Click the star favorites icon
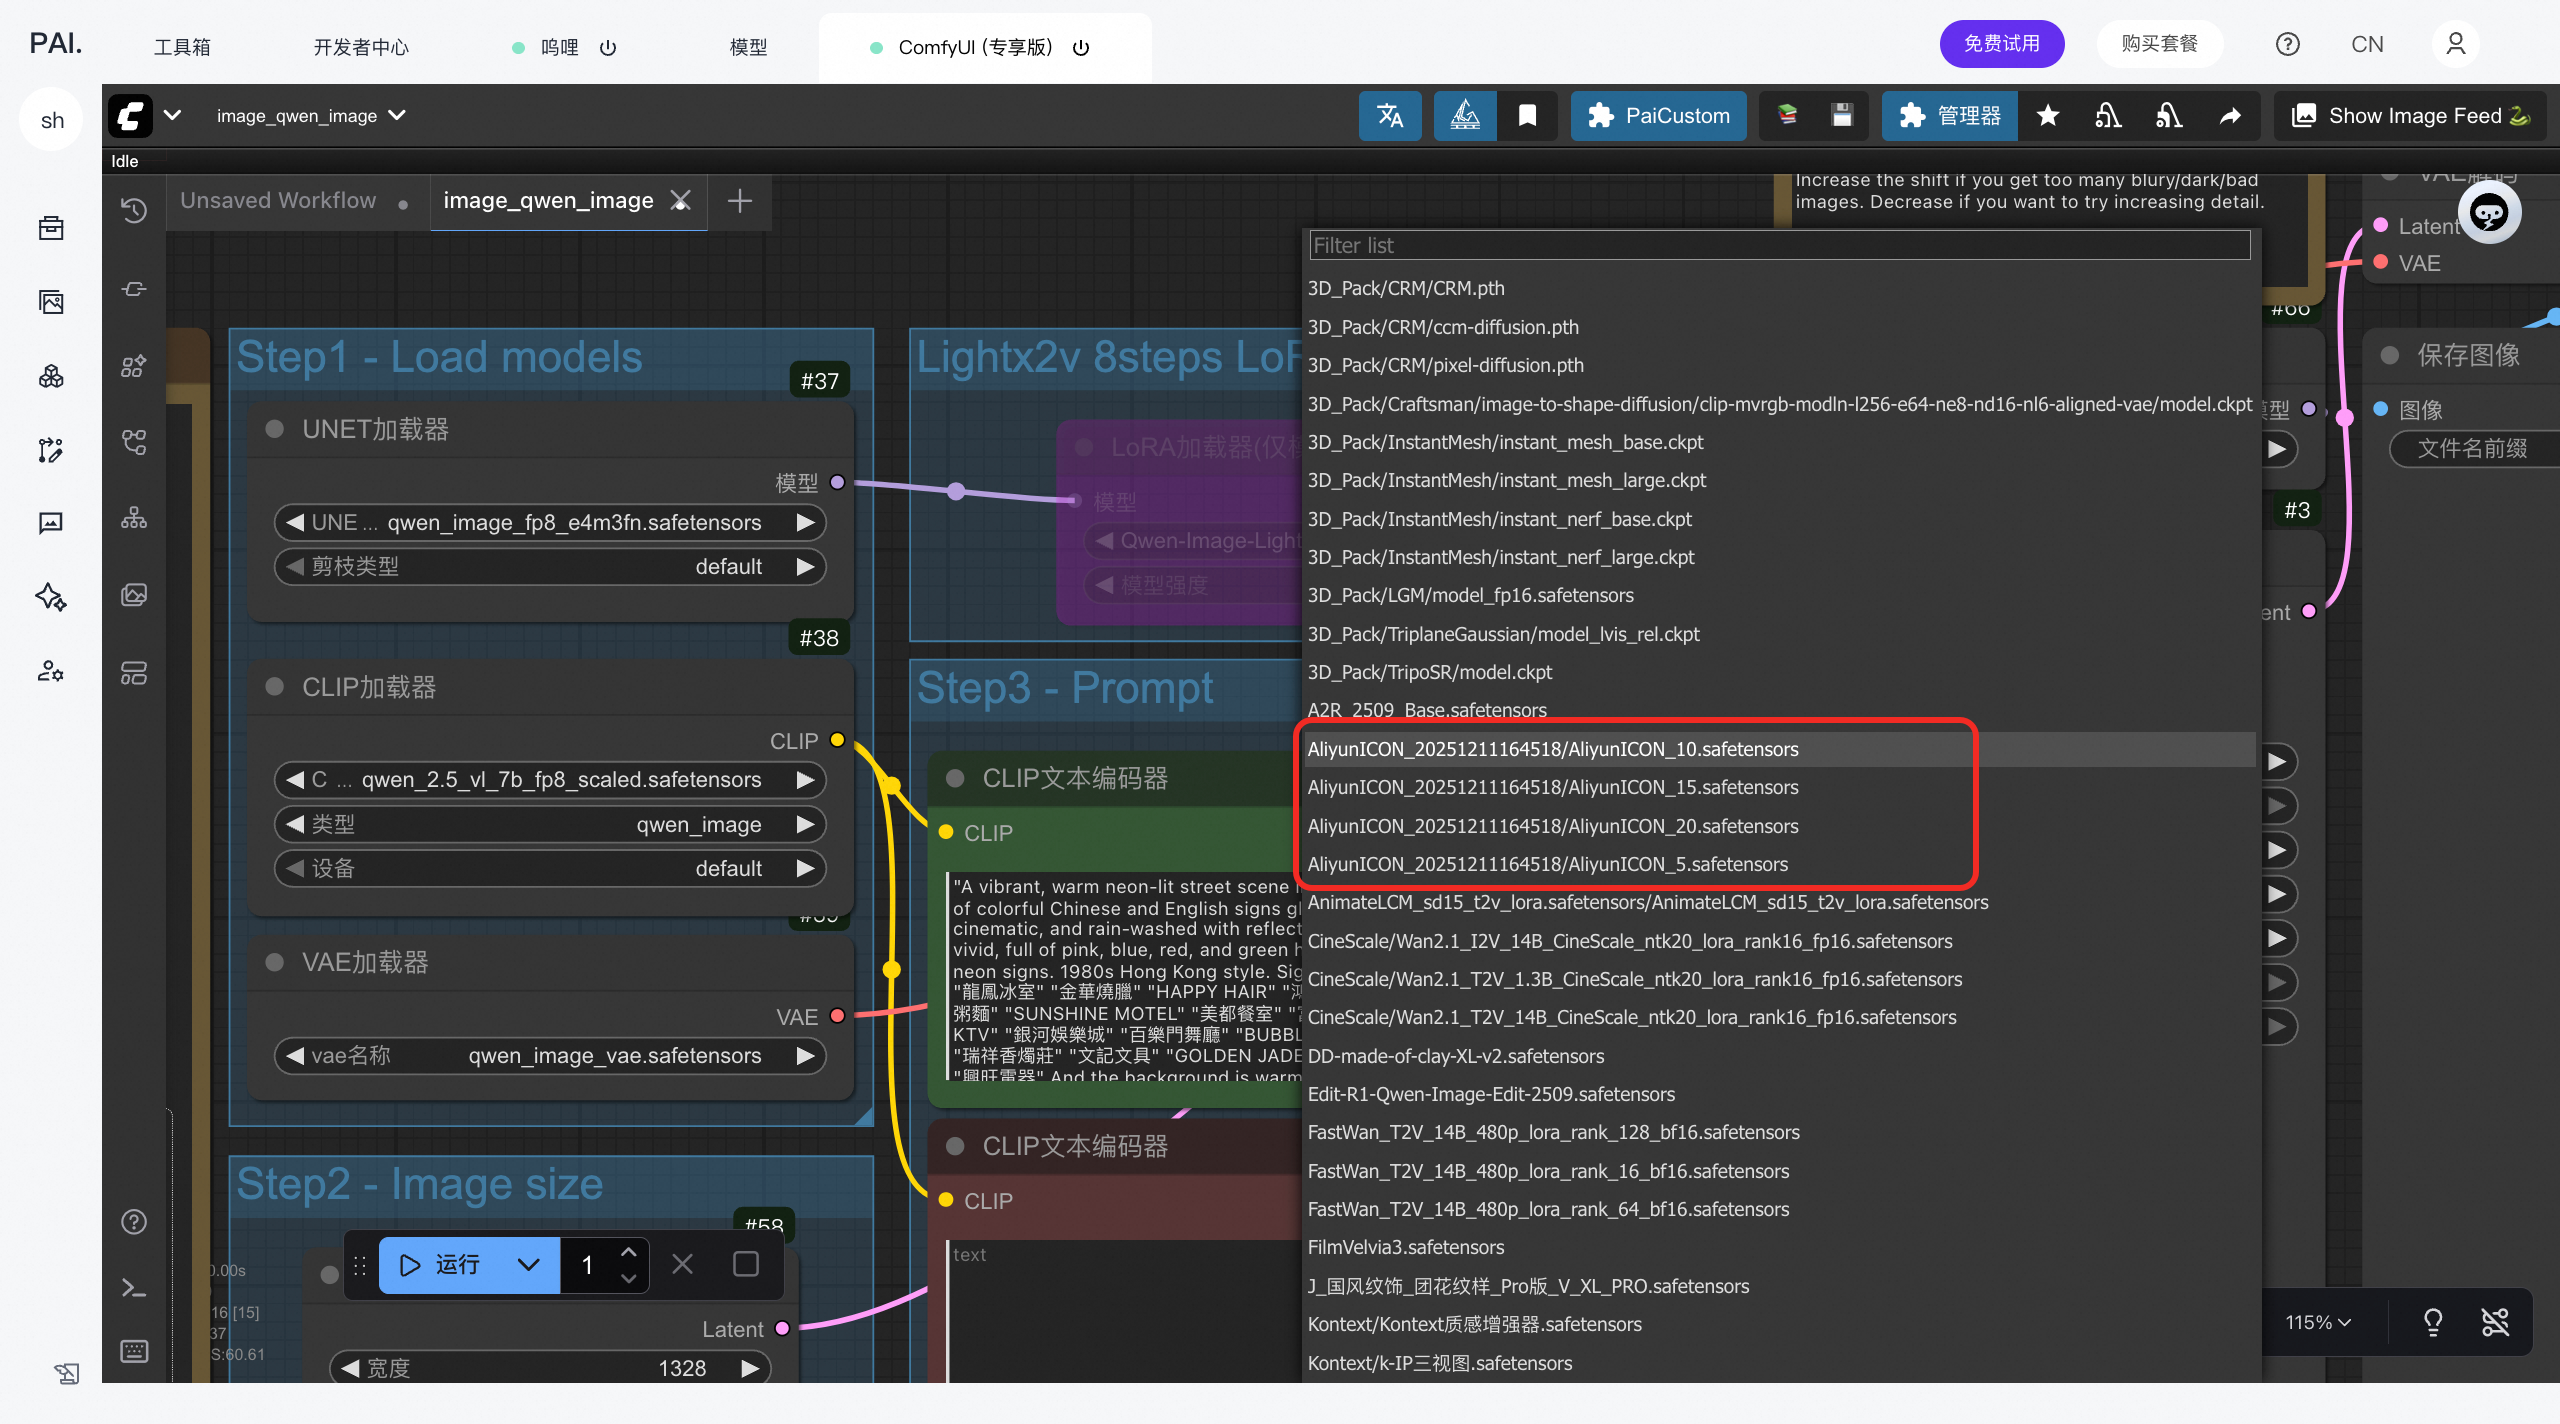The image size is (2560, 1424). click(x=2047, y=116)
